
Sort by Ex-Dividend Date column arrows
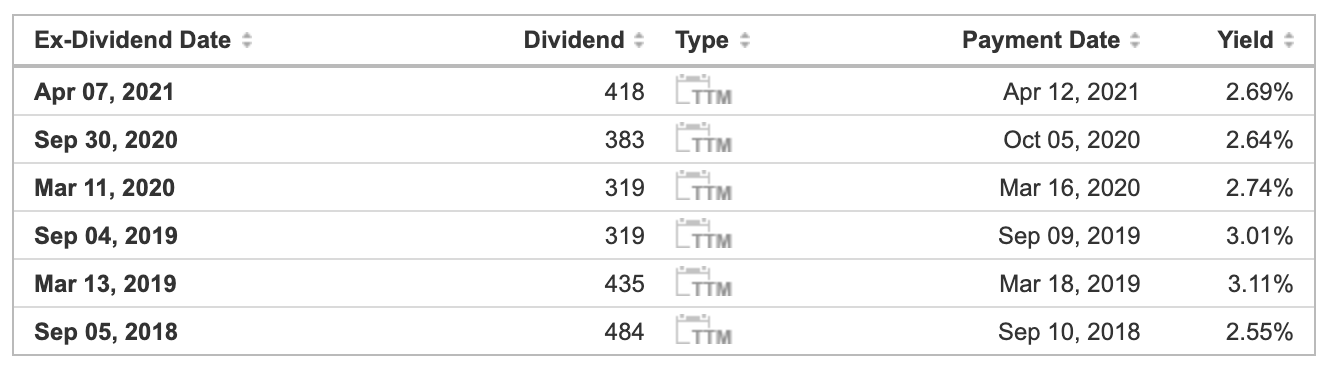(x=247, y=41)
